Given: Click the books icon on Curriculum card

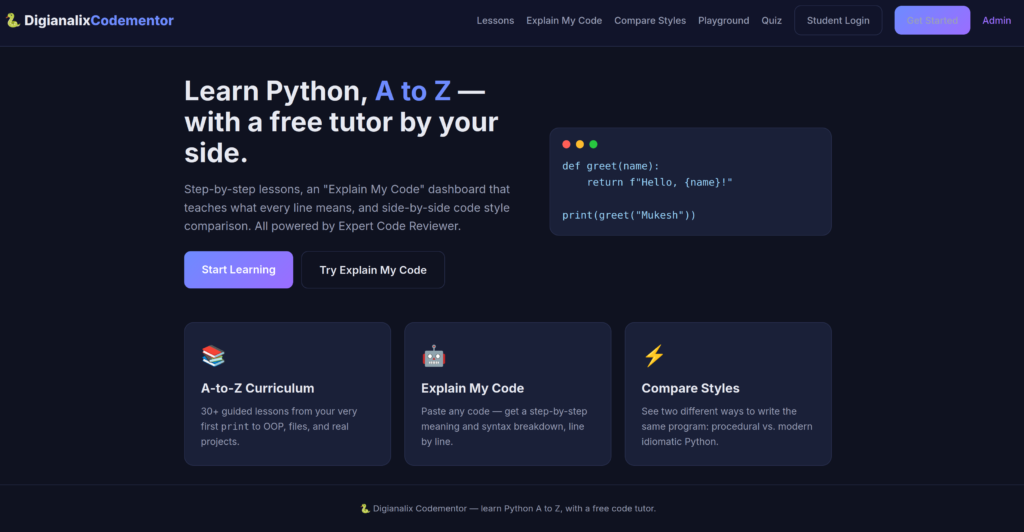Looking at the screenshot, I should 213,356.
